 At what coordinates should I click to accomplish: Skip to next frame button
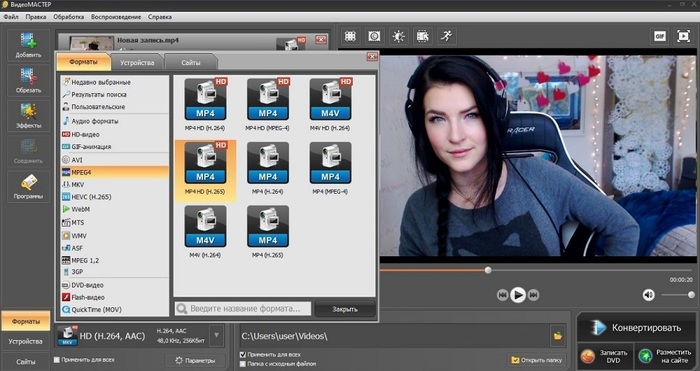[533, 295]
